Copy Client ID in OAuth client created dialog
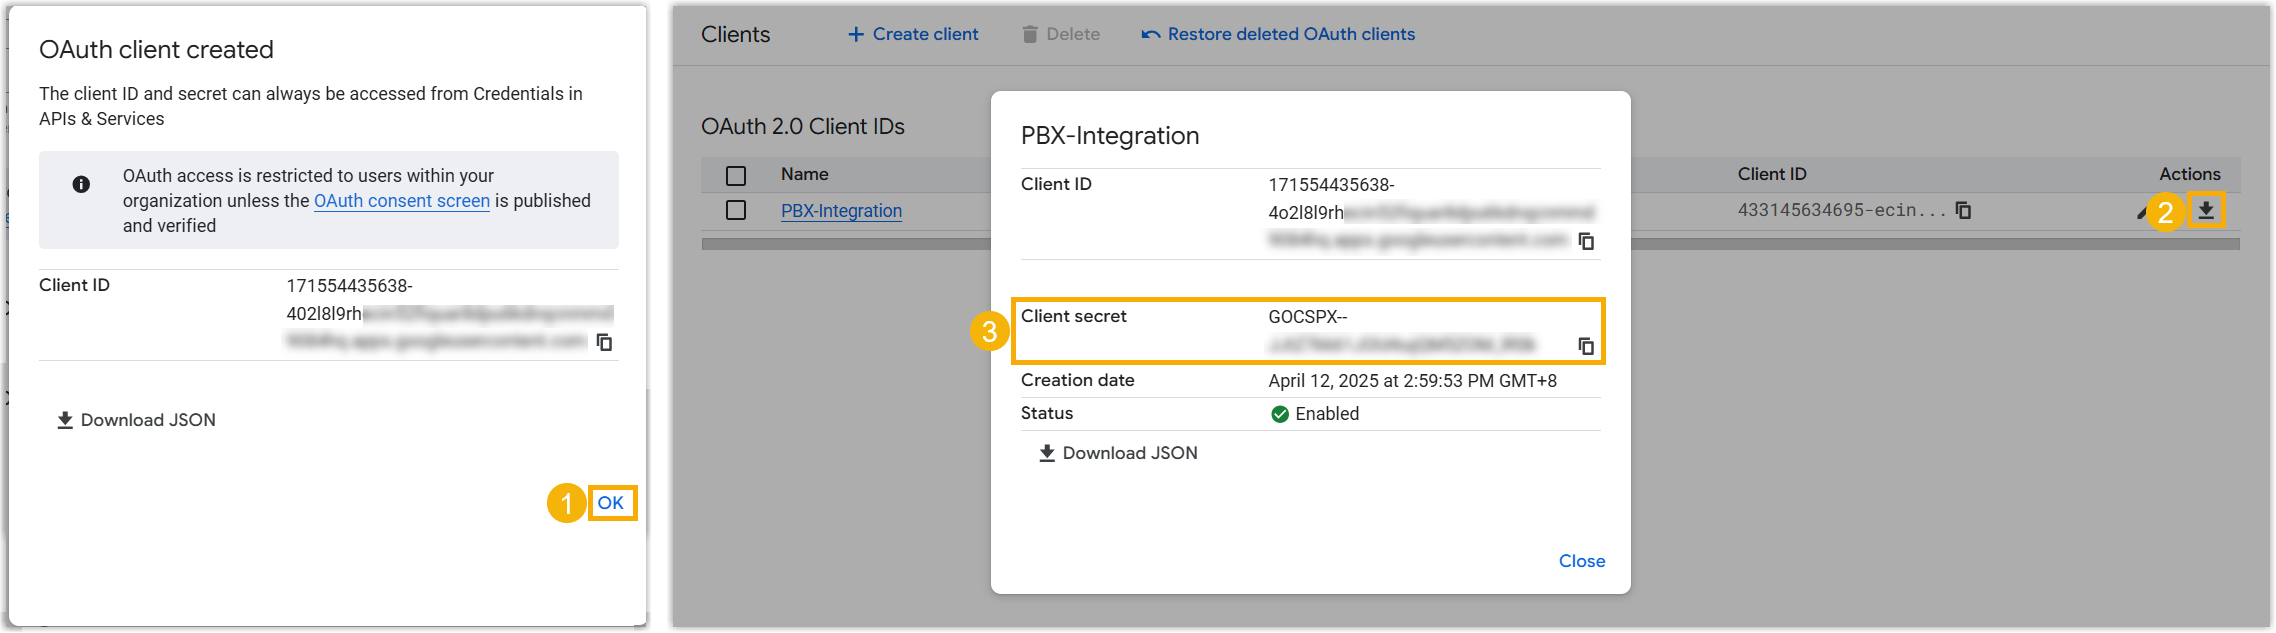The image size is (2276, 633). pyautogui.click(x=604, y=342)
